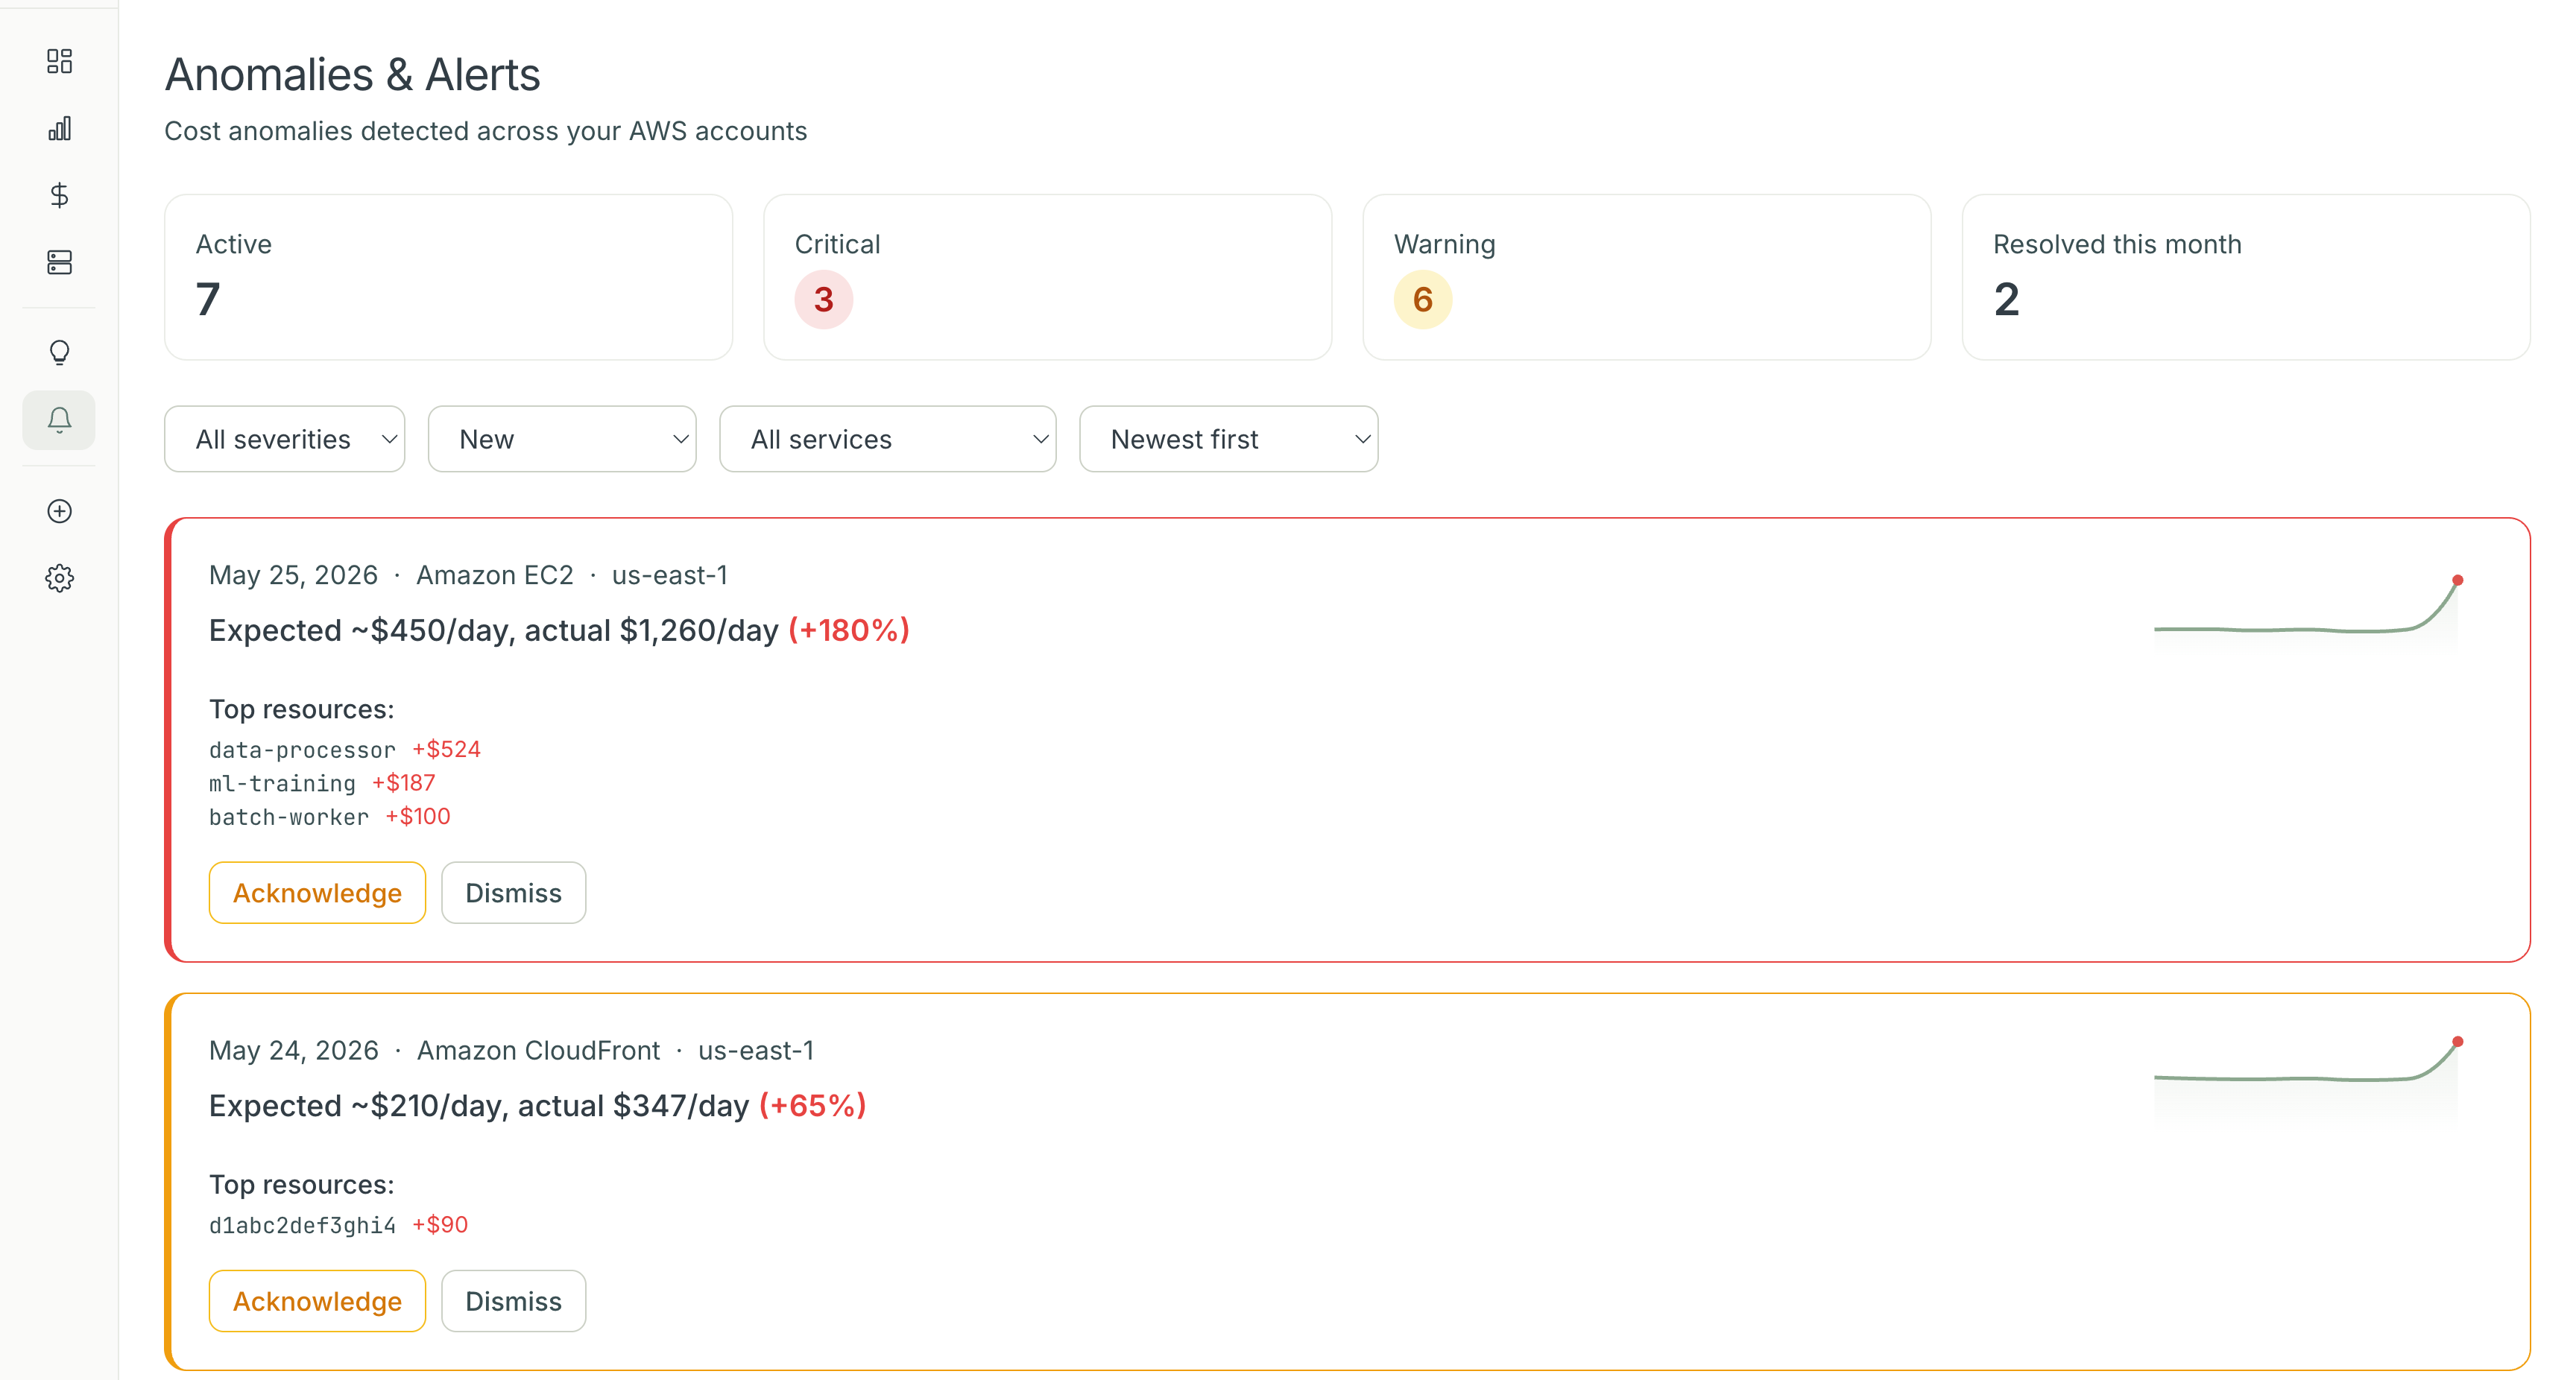This screenshot has width=2576, height=1380.
Task: Dismiss the Amazon CloudFront anomaly
Action: pos(513,1301)
